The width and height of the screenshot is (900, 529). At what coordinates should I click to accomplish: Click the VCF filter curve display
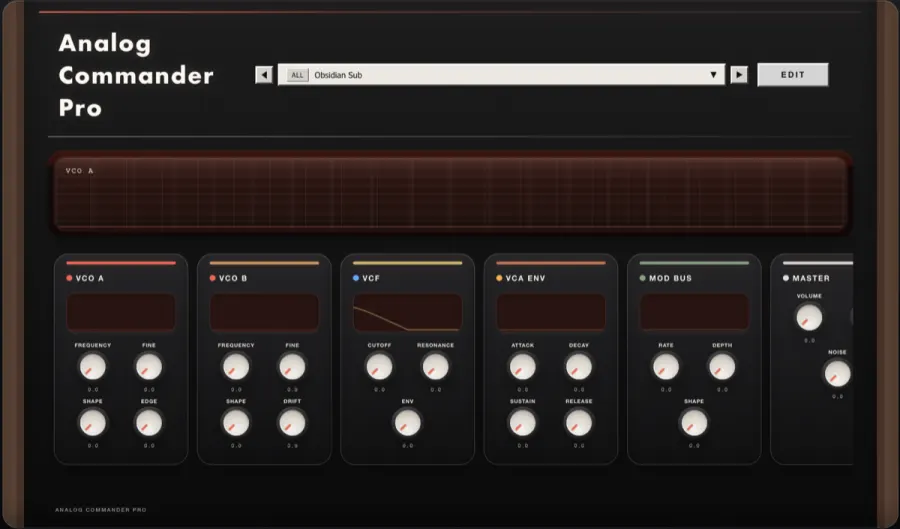pos(407,312)
